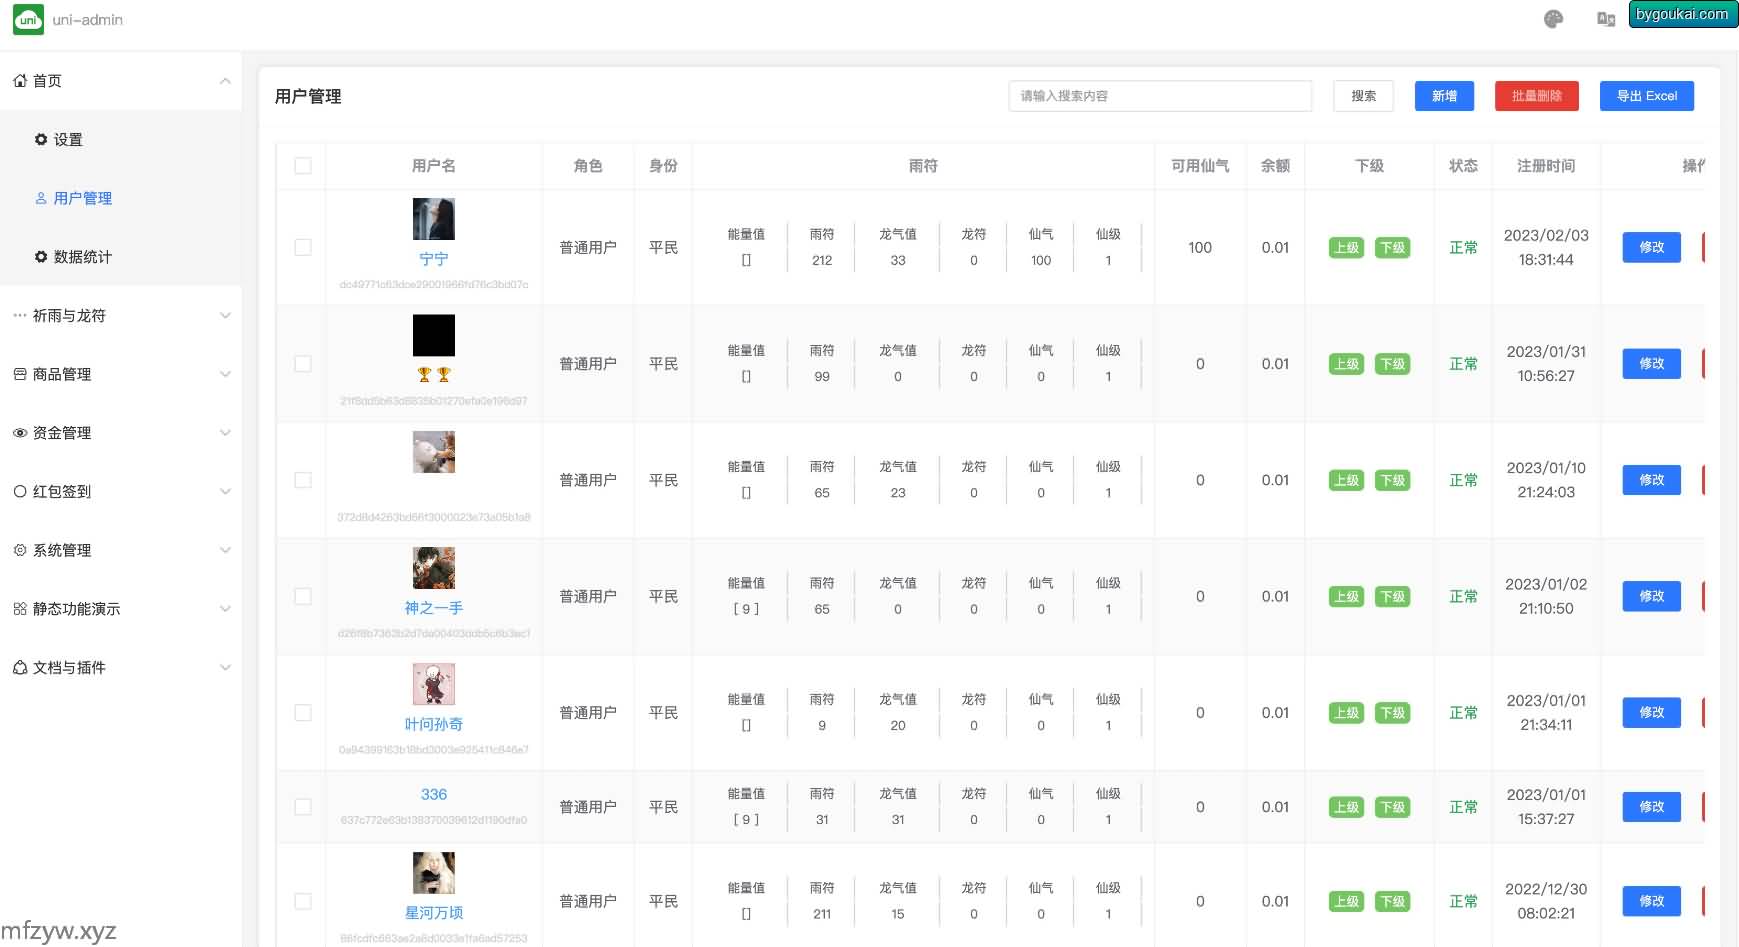
Task: Toggle the select-all checkbox in table header
Action: (303, 166)
